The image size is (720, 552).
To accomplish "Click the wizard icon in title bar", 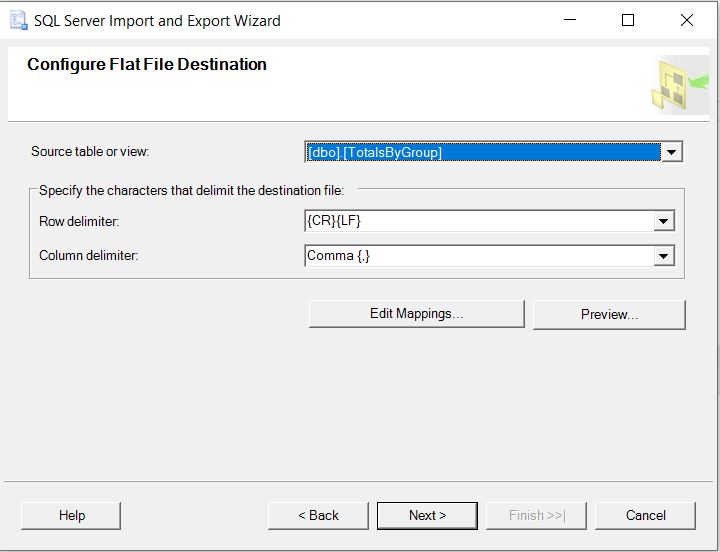I will pyautogui.click(x=18, y=20).
